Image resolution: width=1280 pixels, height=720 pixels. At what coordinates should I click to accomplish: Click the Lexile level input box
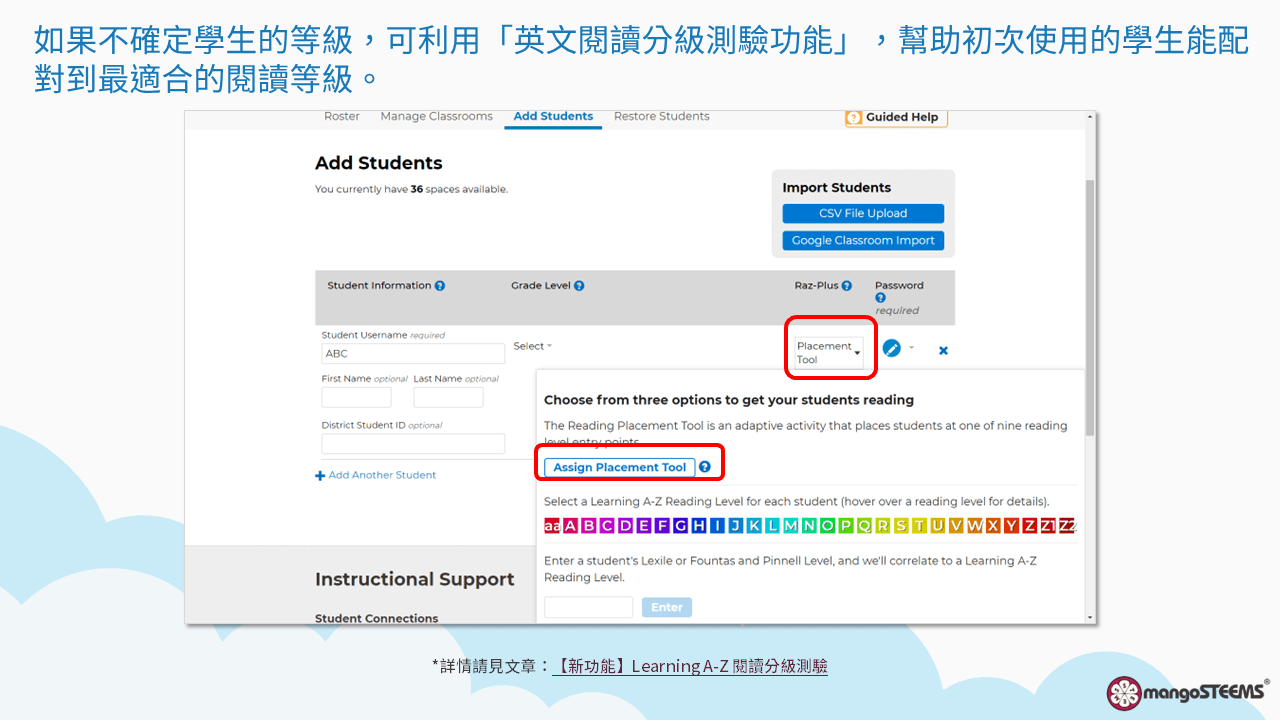click(589, 607)
